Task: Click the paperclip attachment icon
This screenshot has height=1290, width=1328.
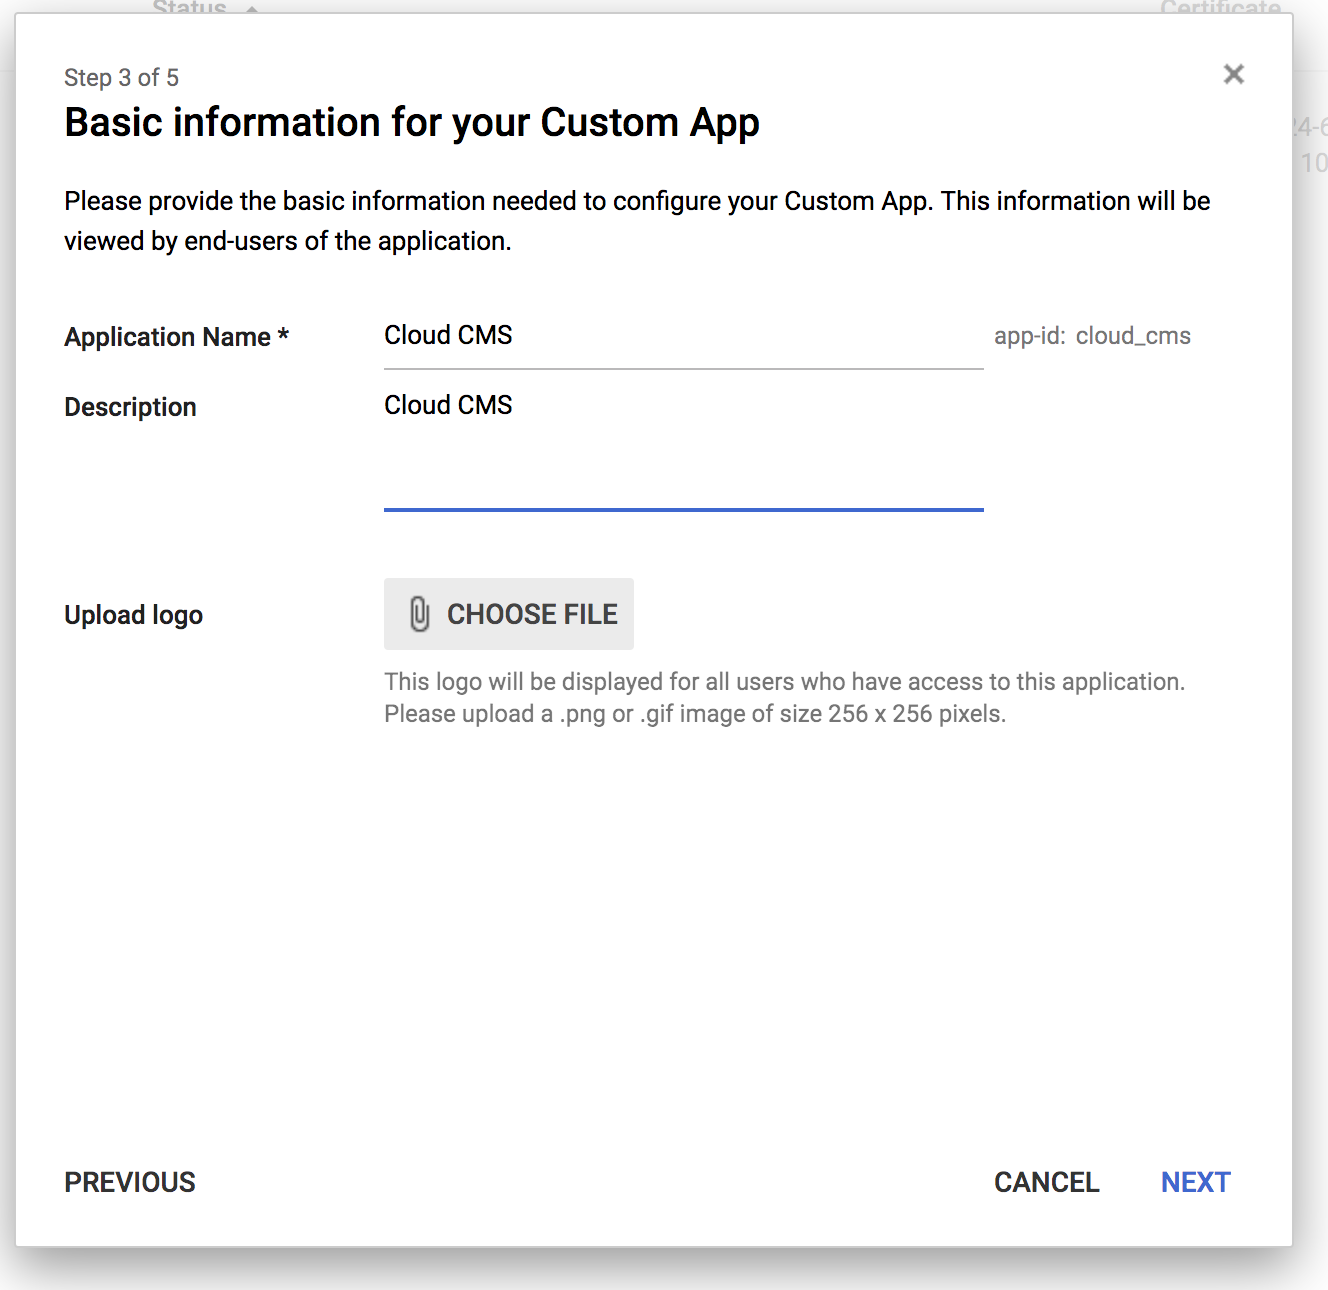Action: pos(420,614)
